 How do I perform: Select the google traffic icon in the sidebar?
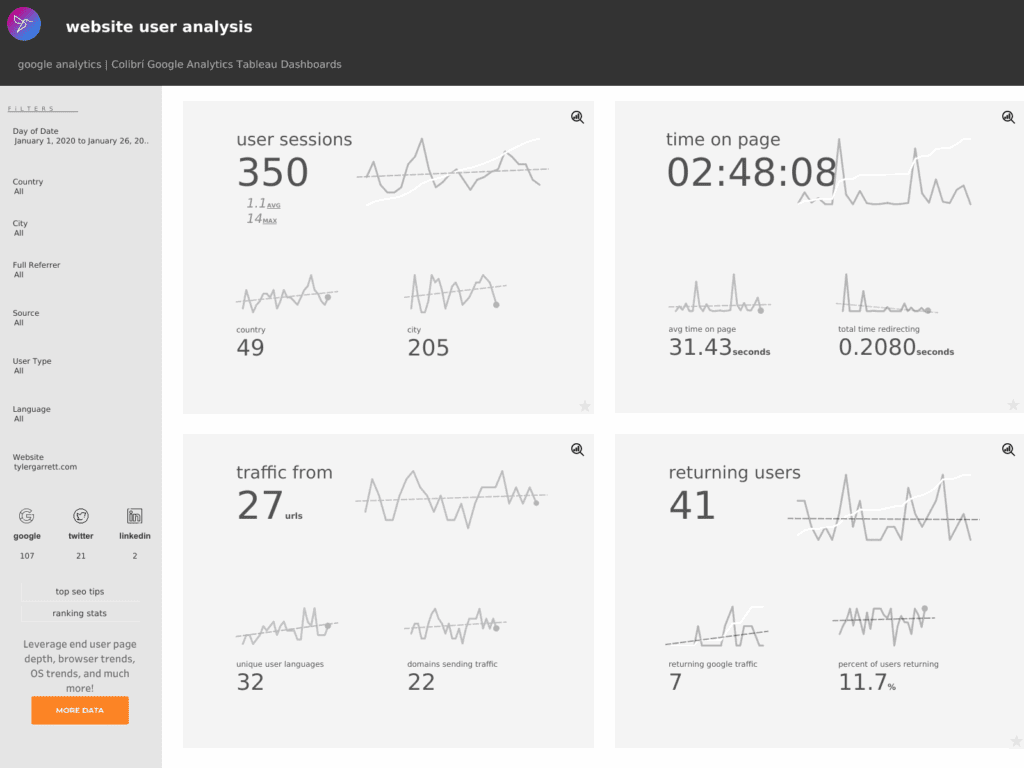[x=26, y=517]
